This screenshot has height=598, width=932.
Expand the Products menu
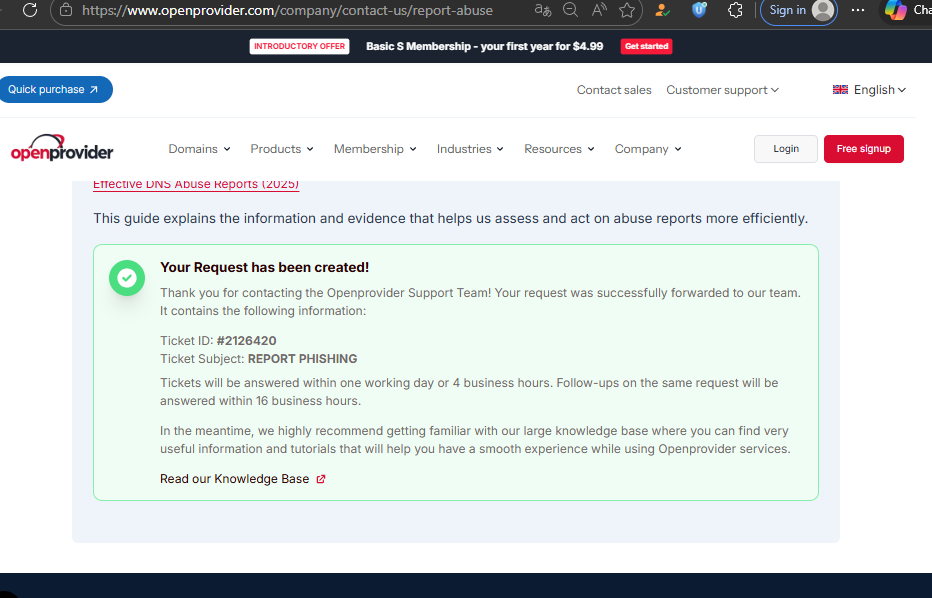(282, 149)
